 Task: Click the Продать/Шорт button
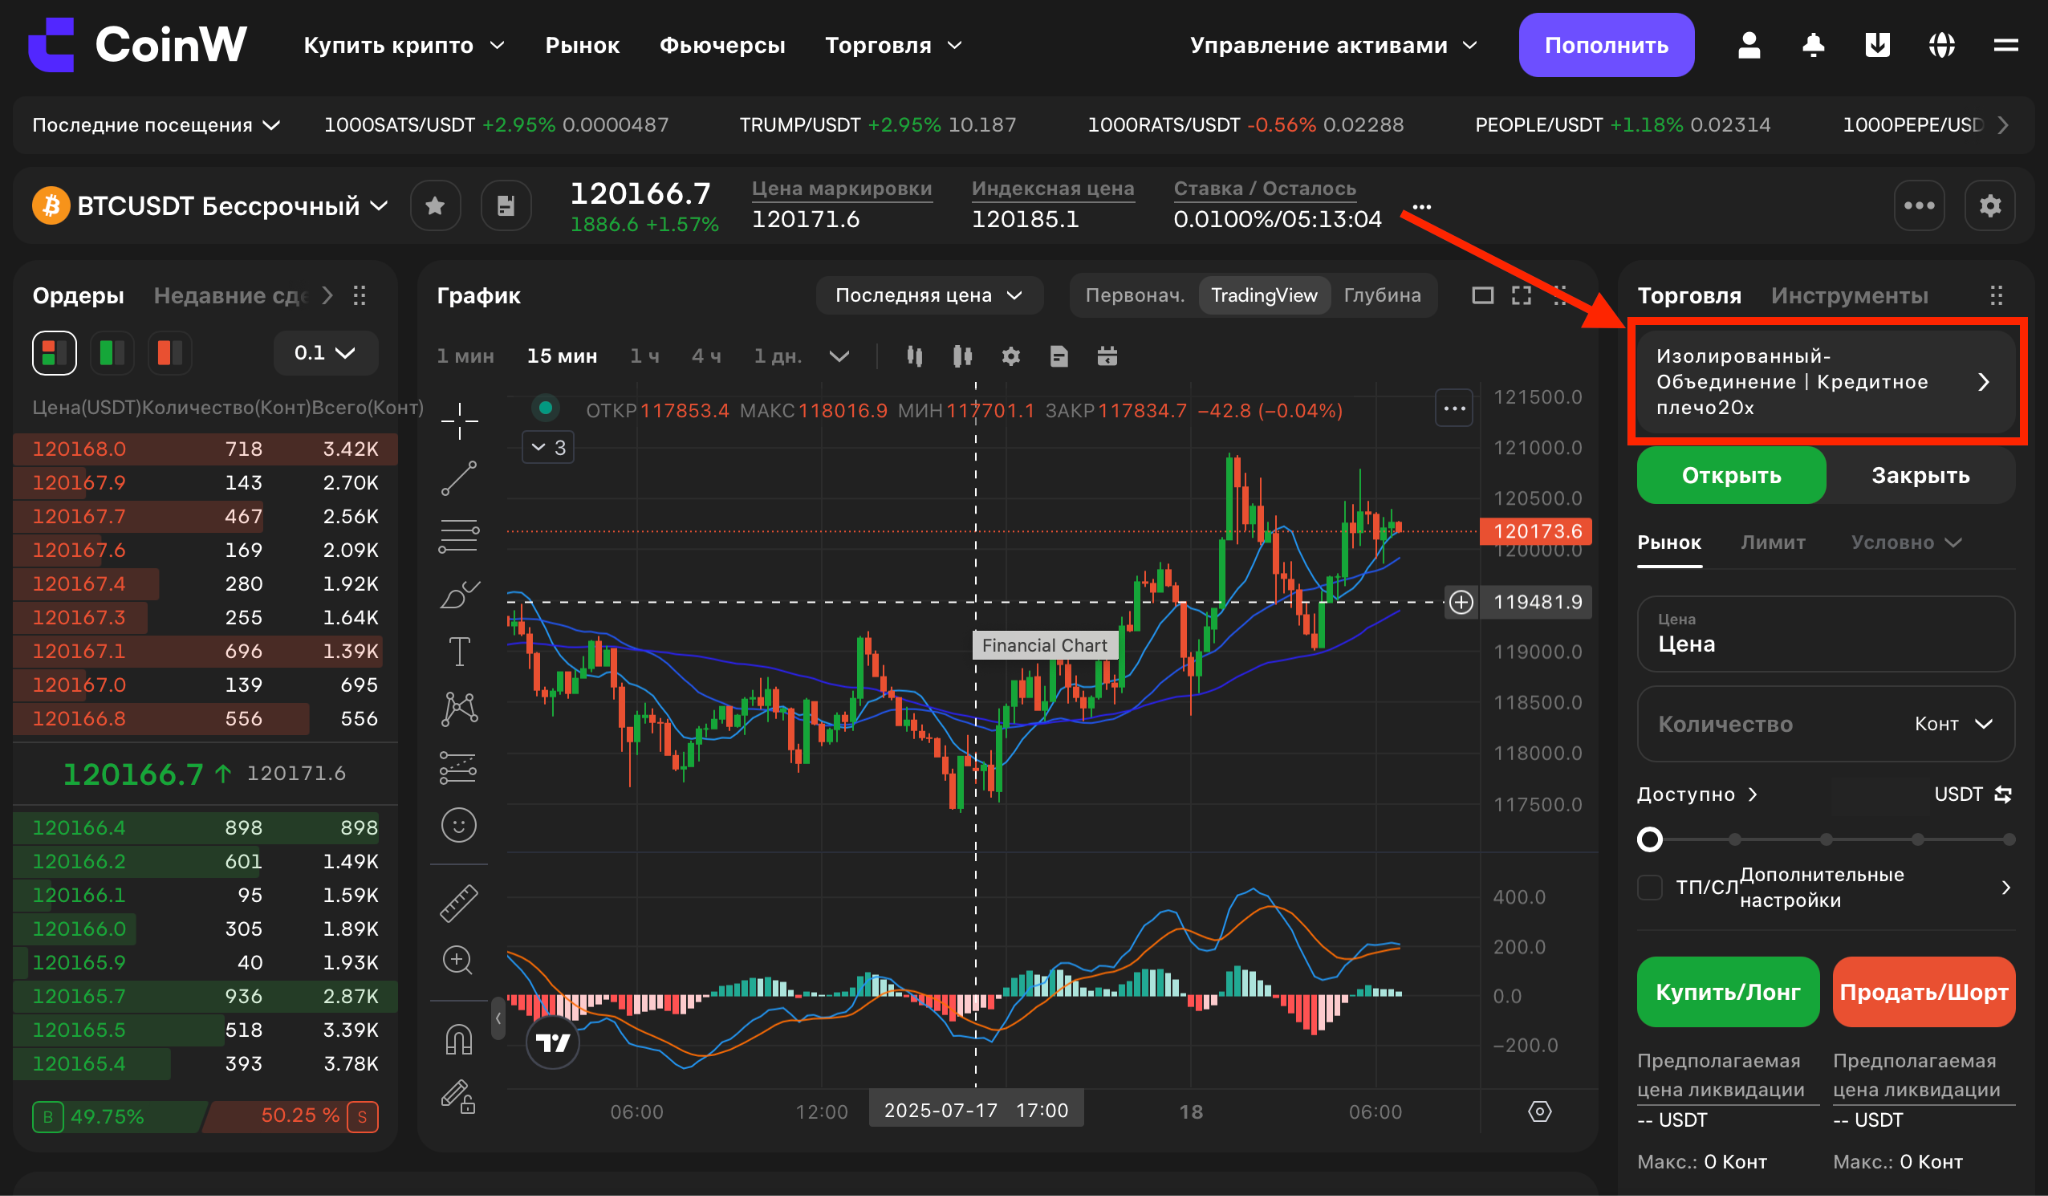point(1923,992)
